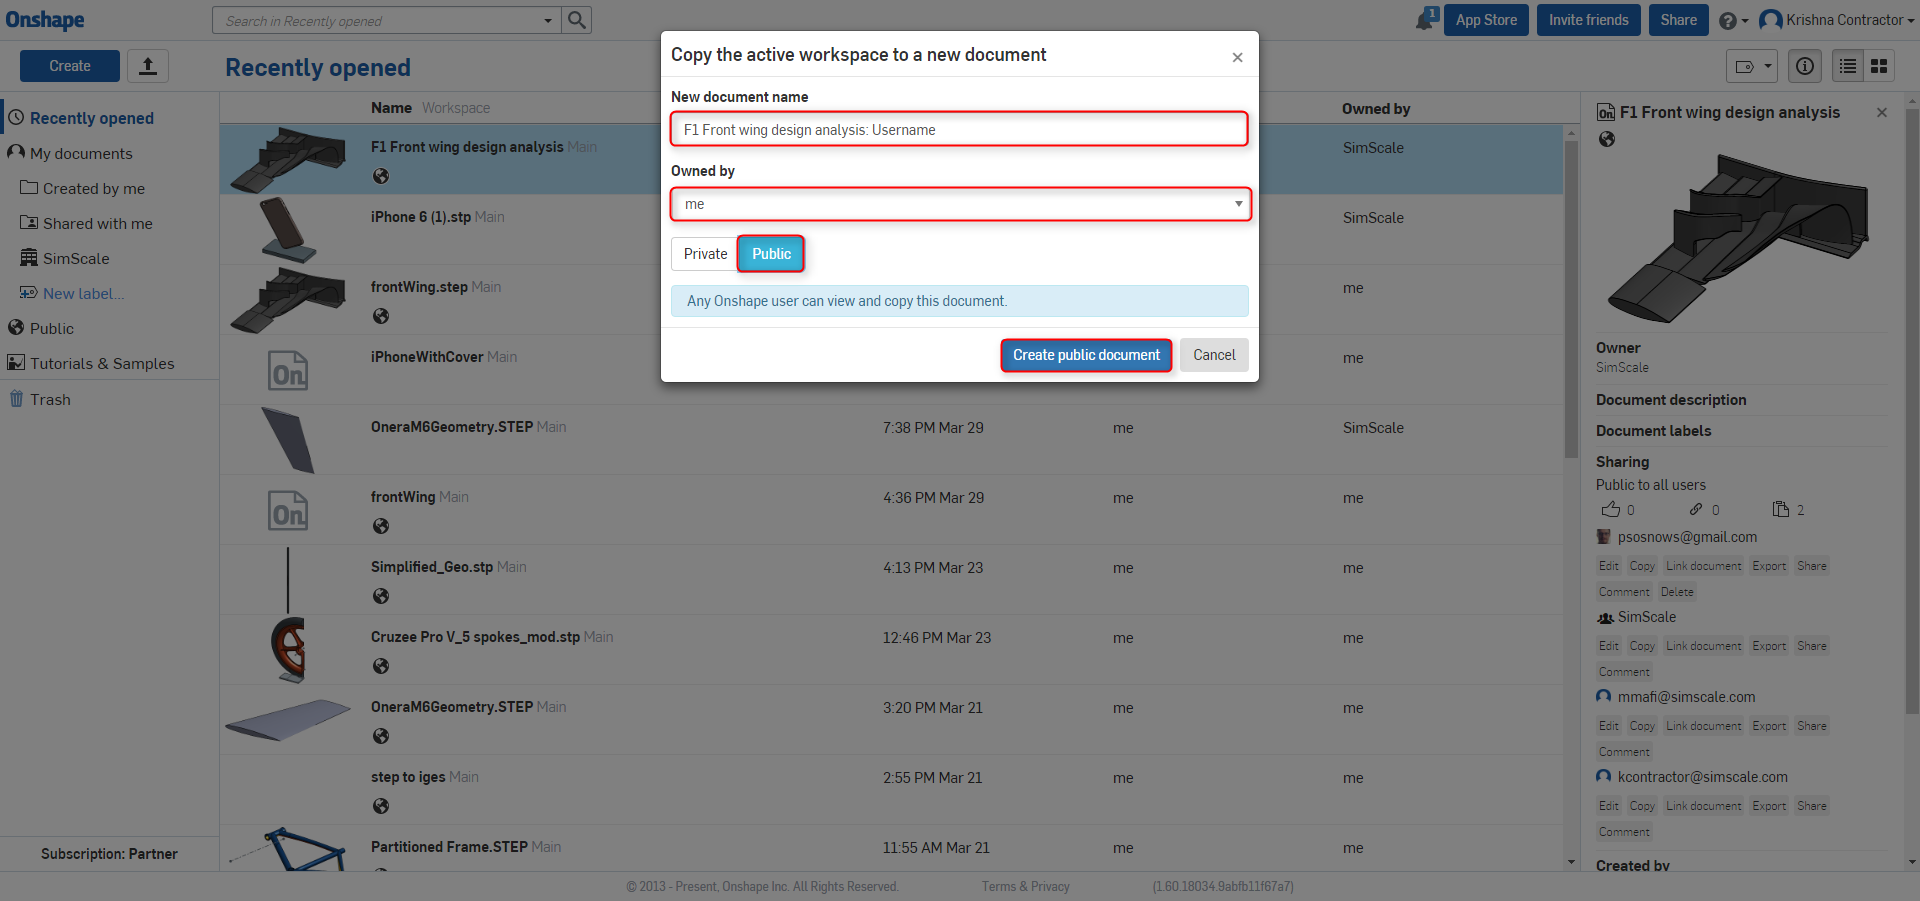Select the Private visibility option
The width and height of the screenshot is (1920, 901).
pyautogui.click(x=705, y=254)
